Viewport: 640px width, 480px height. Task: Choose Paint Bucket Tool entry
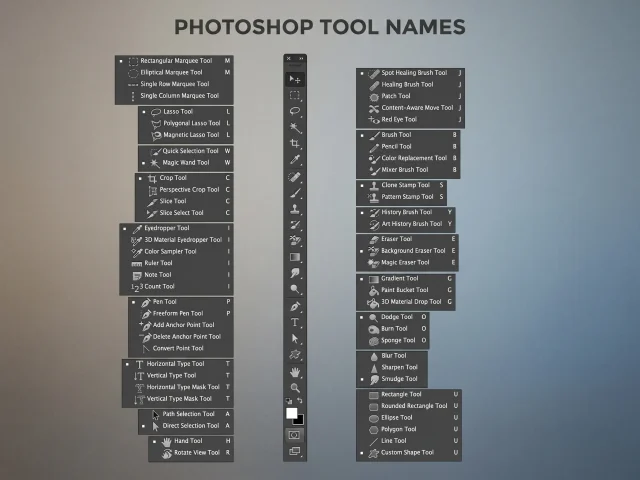pyautogui.click(x=406, y=290)
